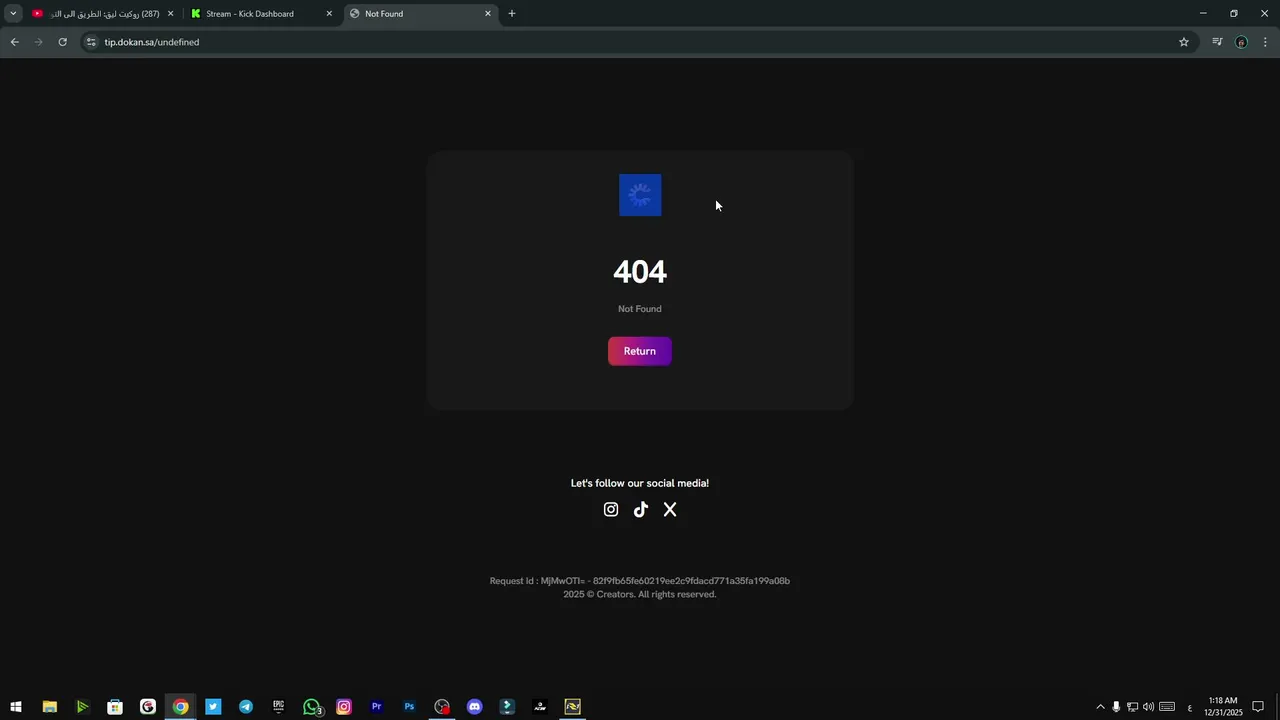Image resolution: width=1280 pixels, height=720 pixels.
Task: Open touch keyboard icon in tray
Action: click(x=1167, y=707)
